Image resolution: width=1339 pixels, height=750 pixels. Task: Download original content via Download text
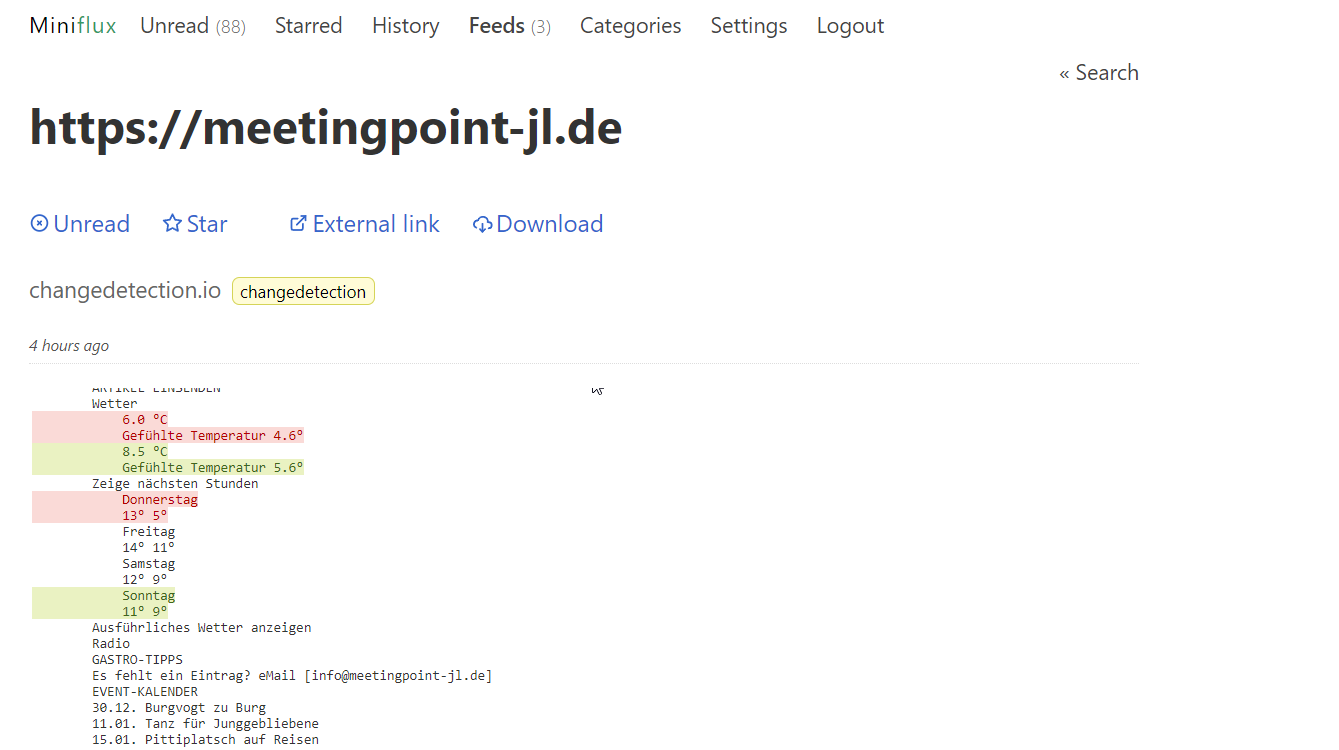click(x=550, y=224)
